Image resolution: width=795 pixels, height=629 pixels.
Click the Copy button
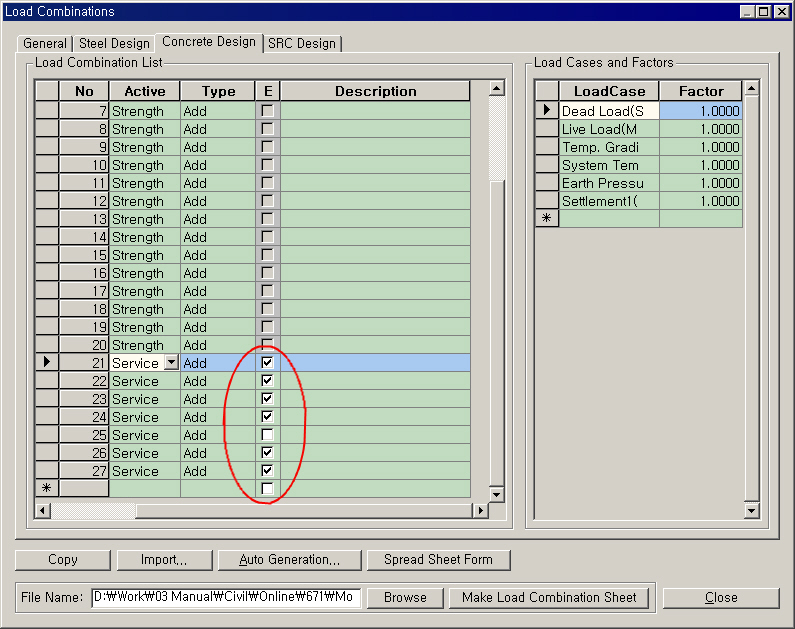62,560
